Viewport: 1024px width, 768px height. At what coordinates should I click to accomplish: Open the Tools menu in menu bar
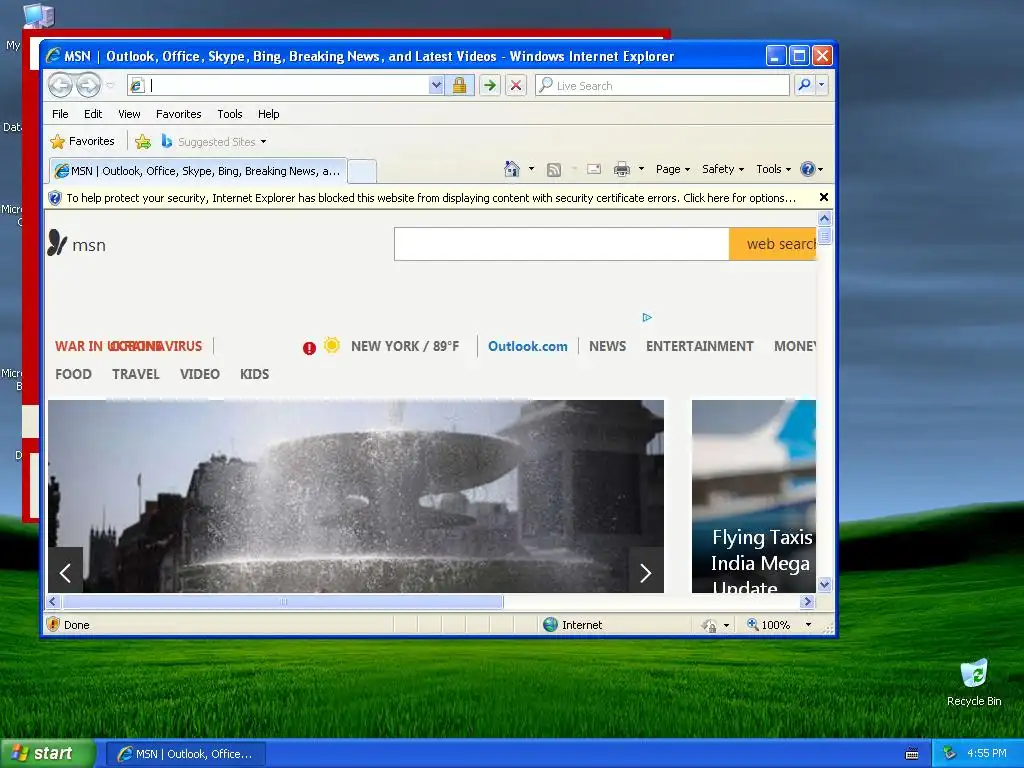[x=230, y=114]
